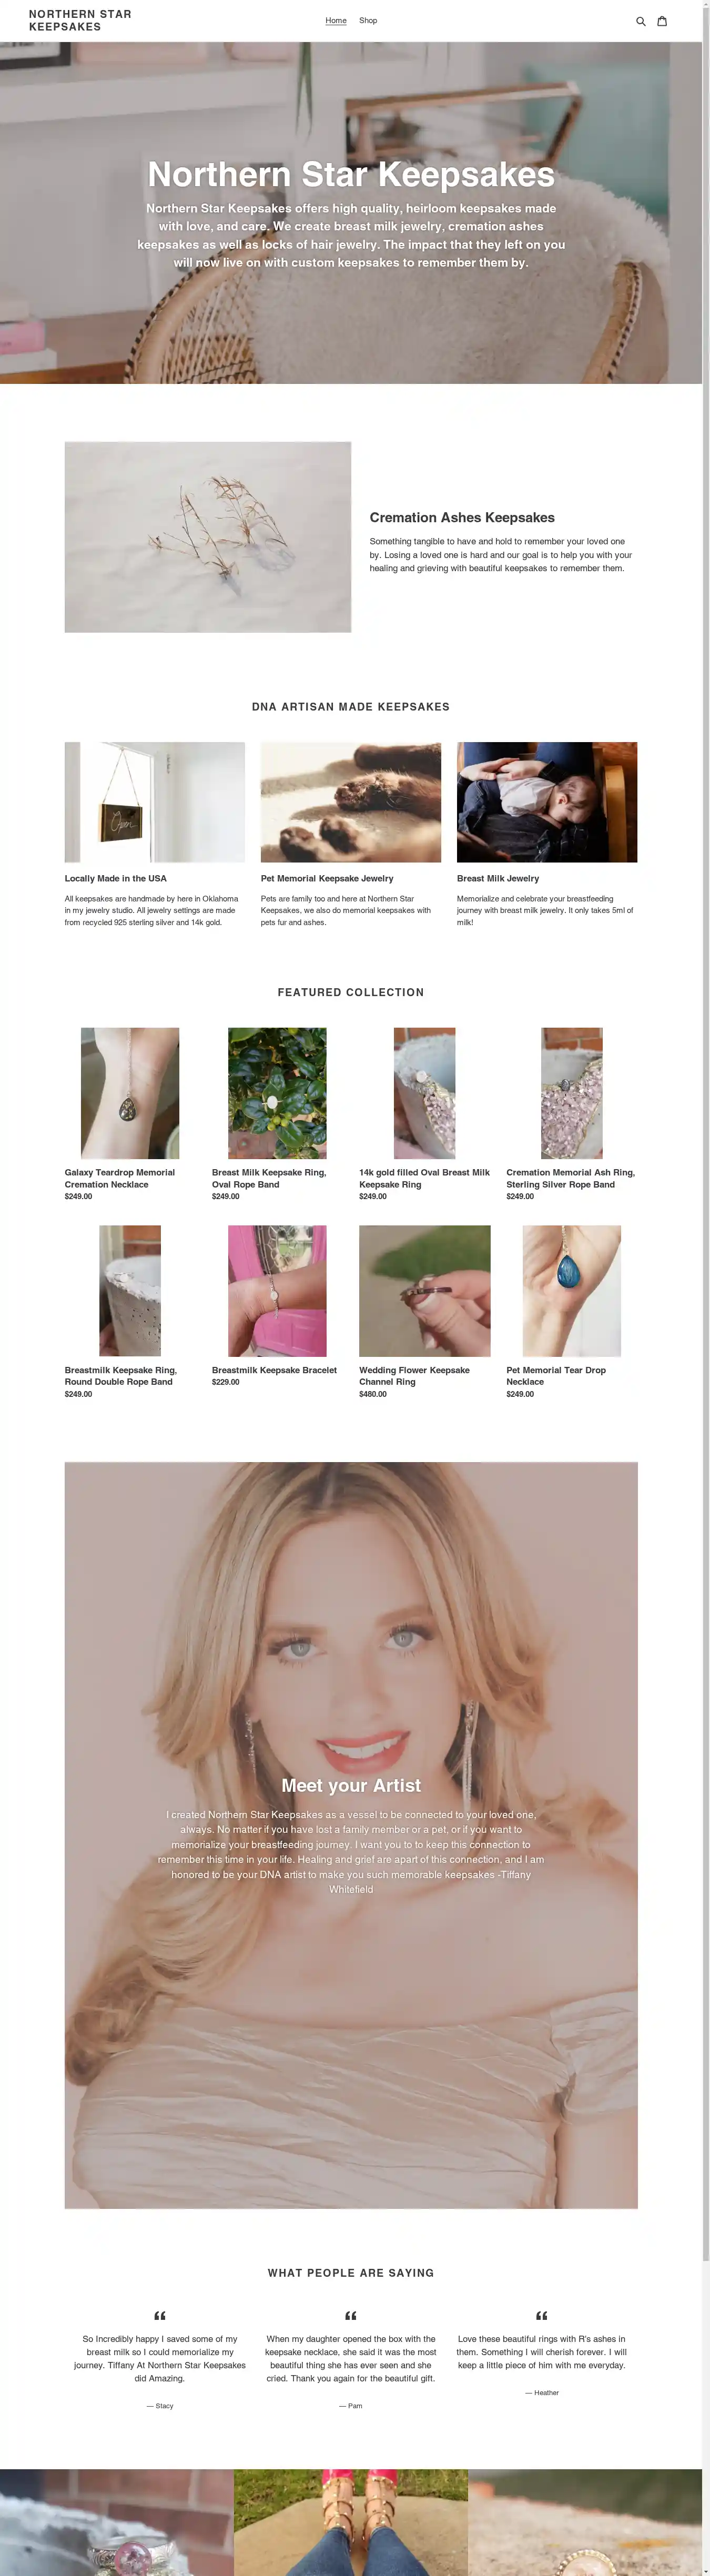This screenshot has height=2576, width=710.
Task: Open the shopping cart icon
Action: (x=662, y=21)
